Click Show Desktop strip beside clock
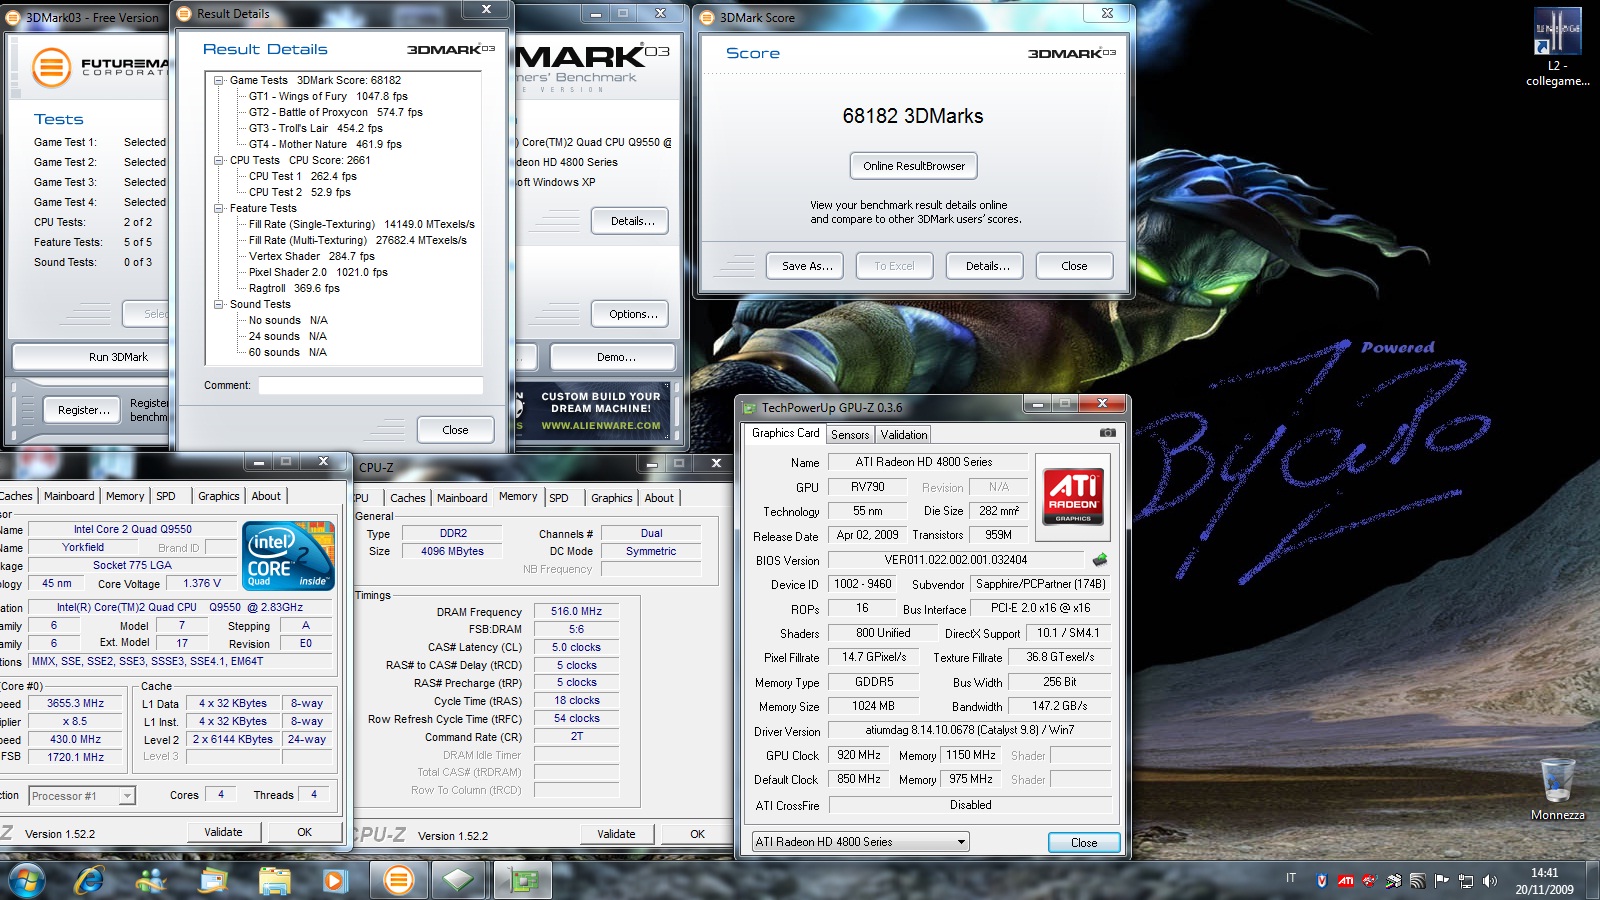Viewport: 1600px width, 900px height. (x=1593, y=881)
